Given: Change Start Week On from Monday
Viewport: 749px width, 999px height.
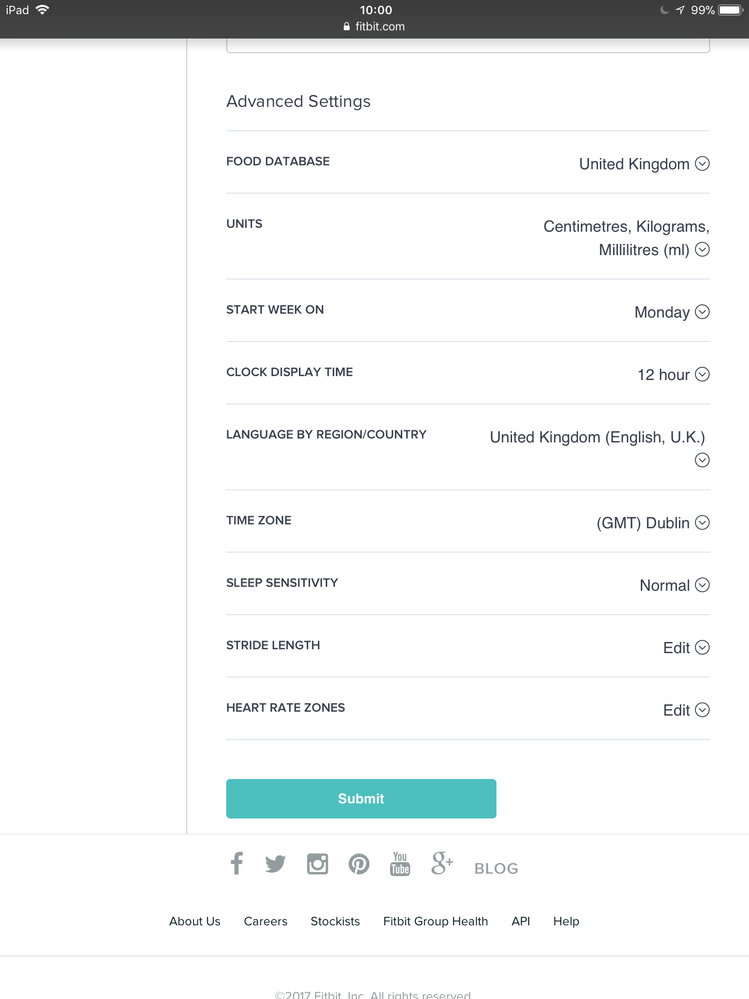Looking at the screenshot, I should (x=702, y=312).
